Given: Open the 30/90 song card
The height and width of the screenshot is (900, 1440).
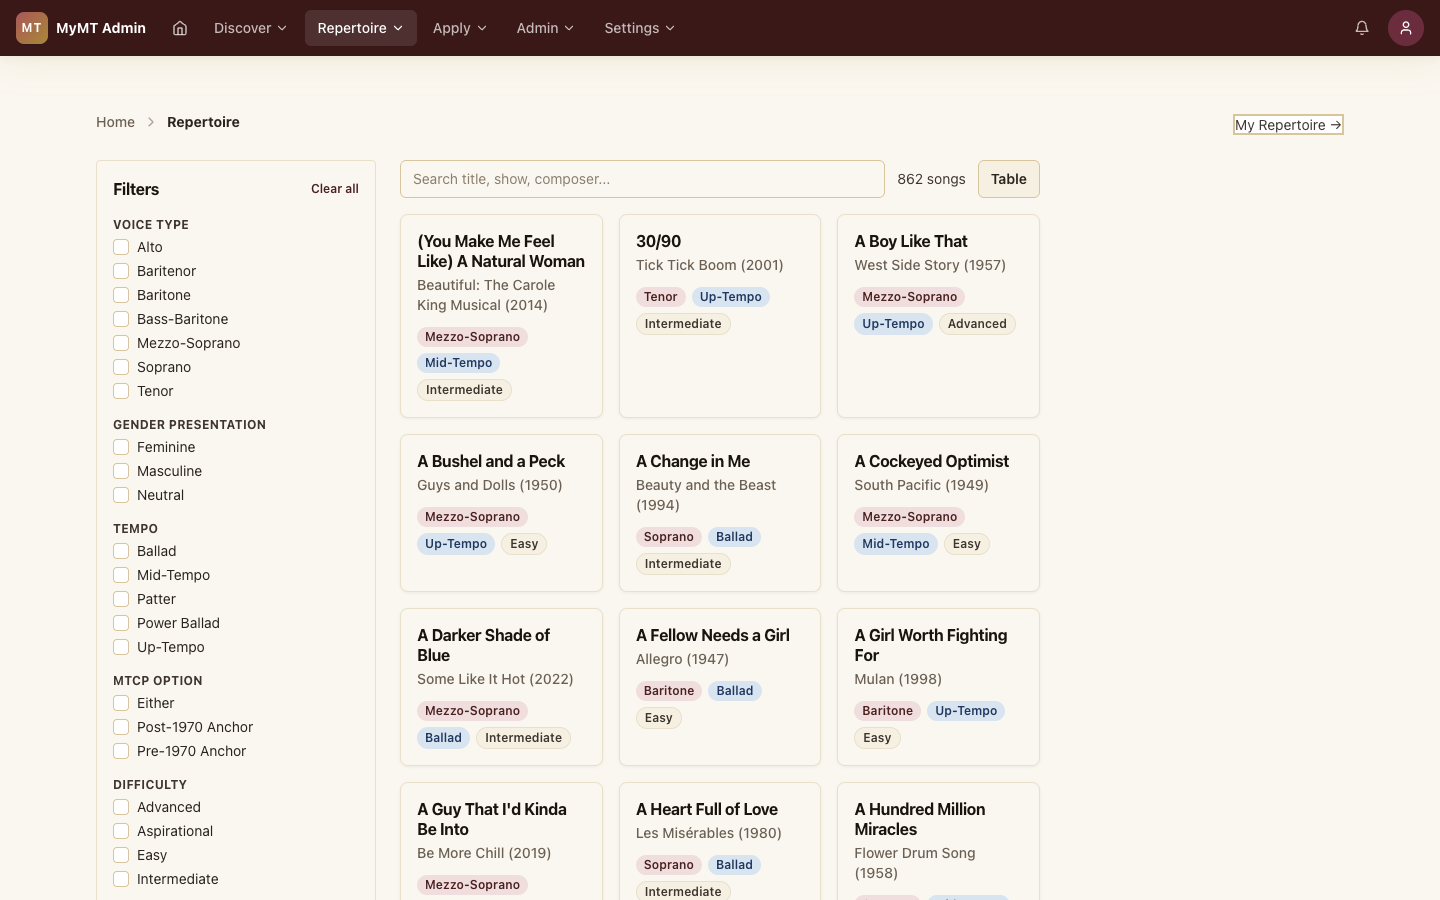Looking at the screenshot, I should pyautogui.click(x=720, y=316).
